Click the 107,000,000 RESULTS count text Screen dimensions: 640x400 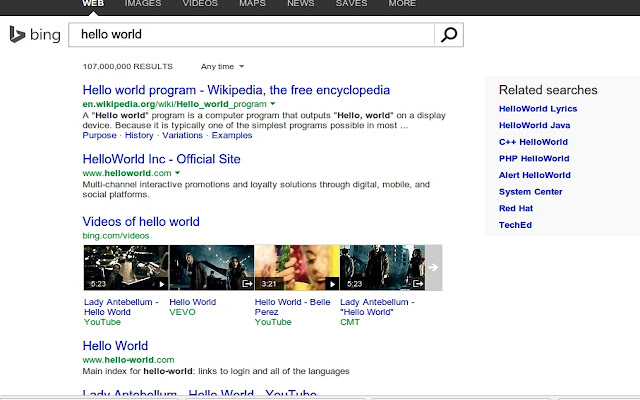tap(128, 67)
